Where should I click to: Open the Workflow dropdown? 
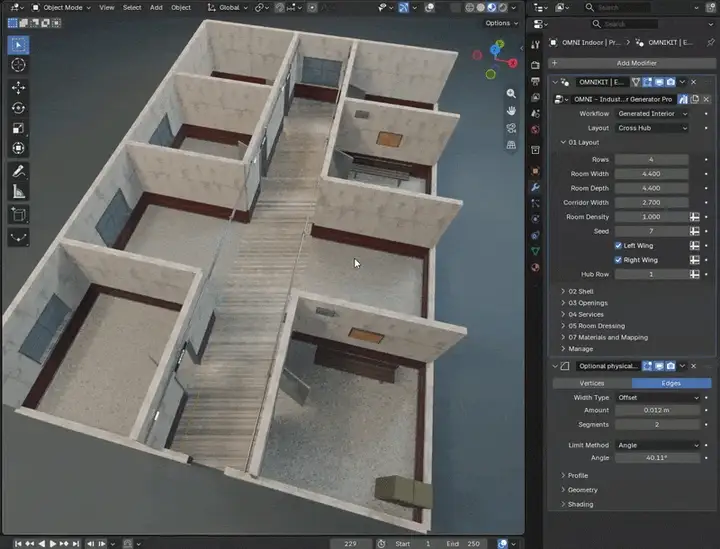point(652,113)
